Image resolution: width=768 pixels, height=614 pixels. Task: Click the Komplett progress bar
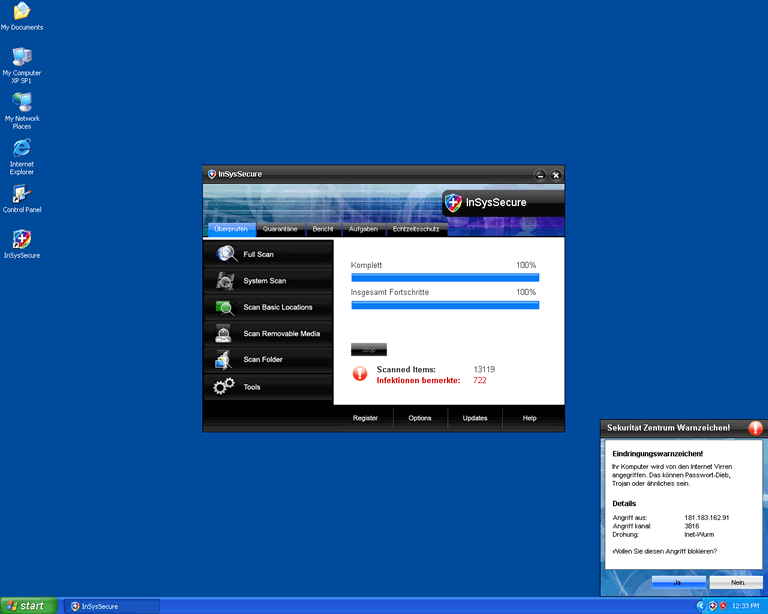tap(445, 277)
